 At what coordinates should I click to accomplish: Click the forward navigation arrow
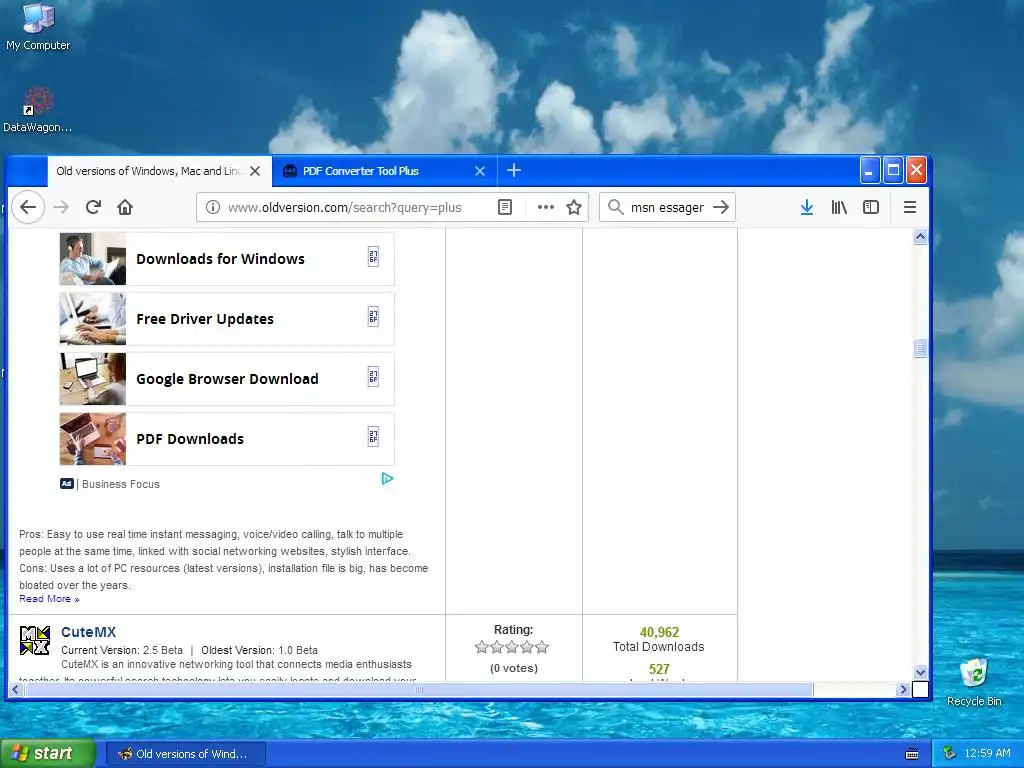click(x=61, y=207)
